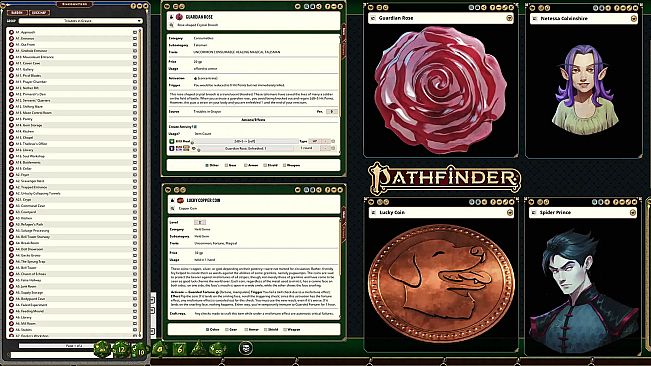The image size is (651, 366).
Task: Click the Netessa Galvinshire portrait image
Action: [584, 89]
